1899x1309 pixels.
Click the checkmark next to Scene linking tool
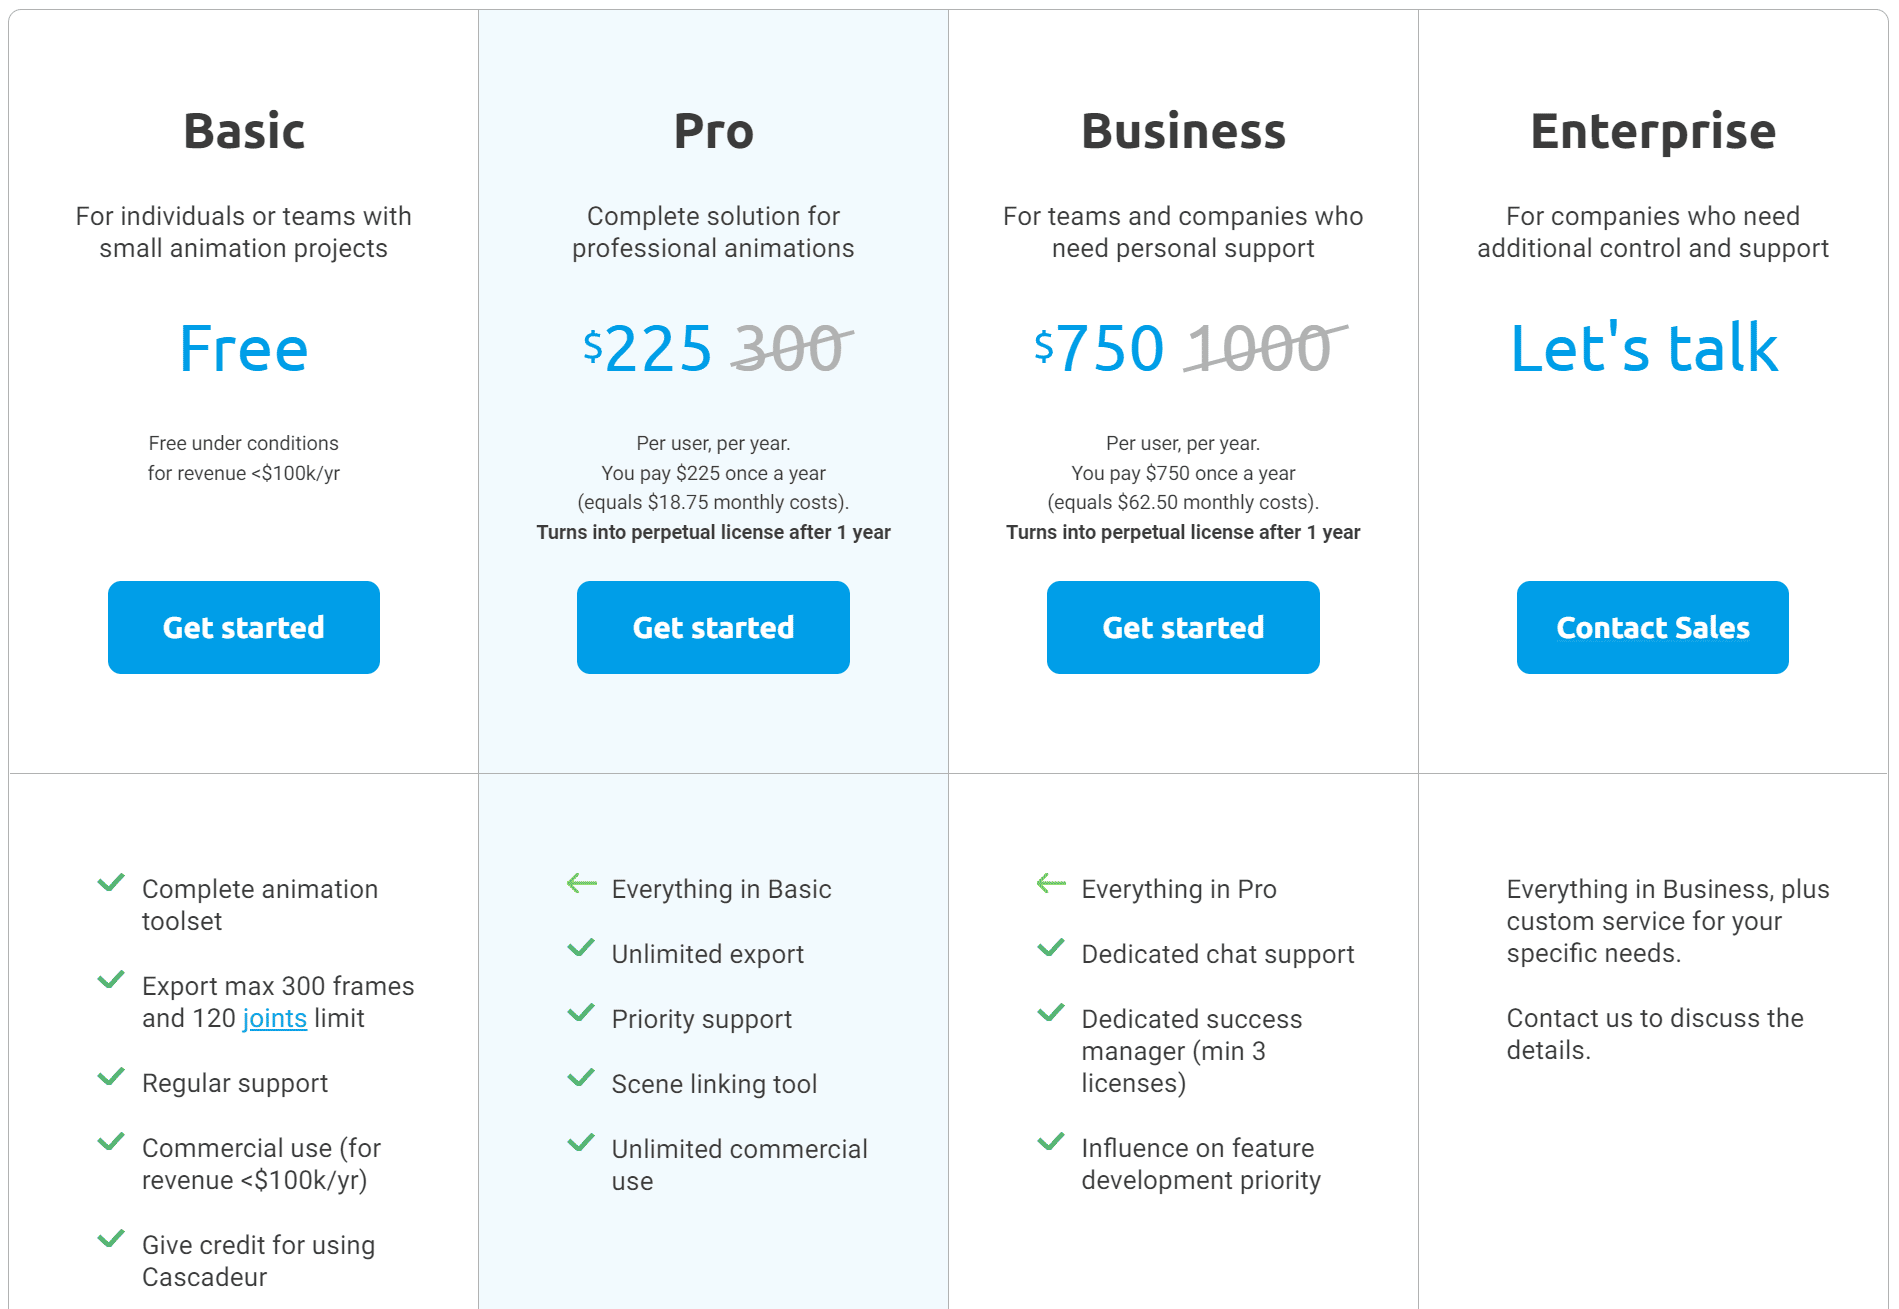pyautogui.click(x=581, y=1078)
